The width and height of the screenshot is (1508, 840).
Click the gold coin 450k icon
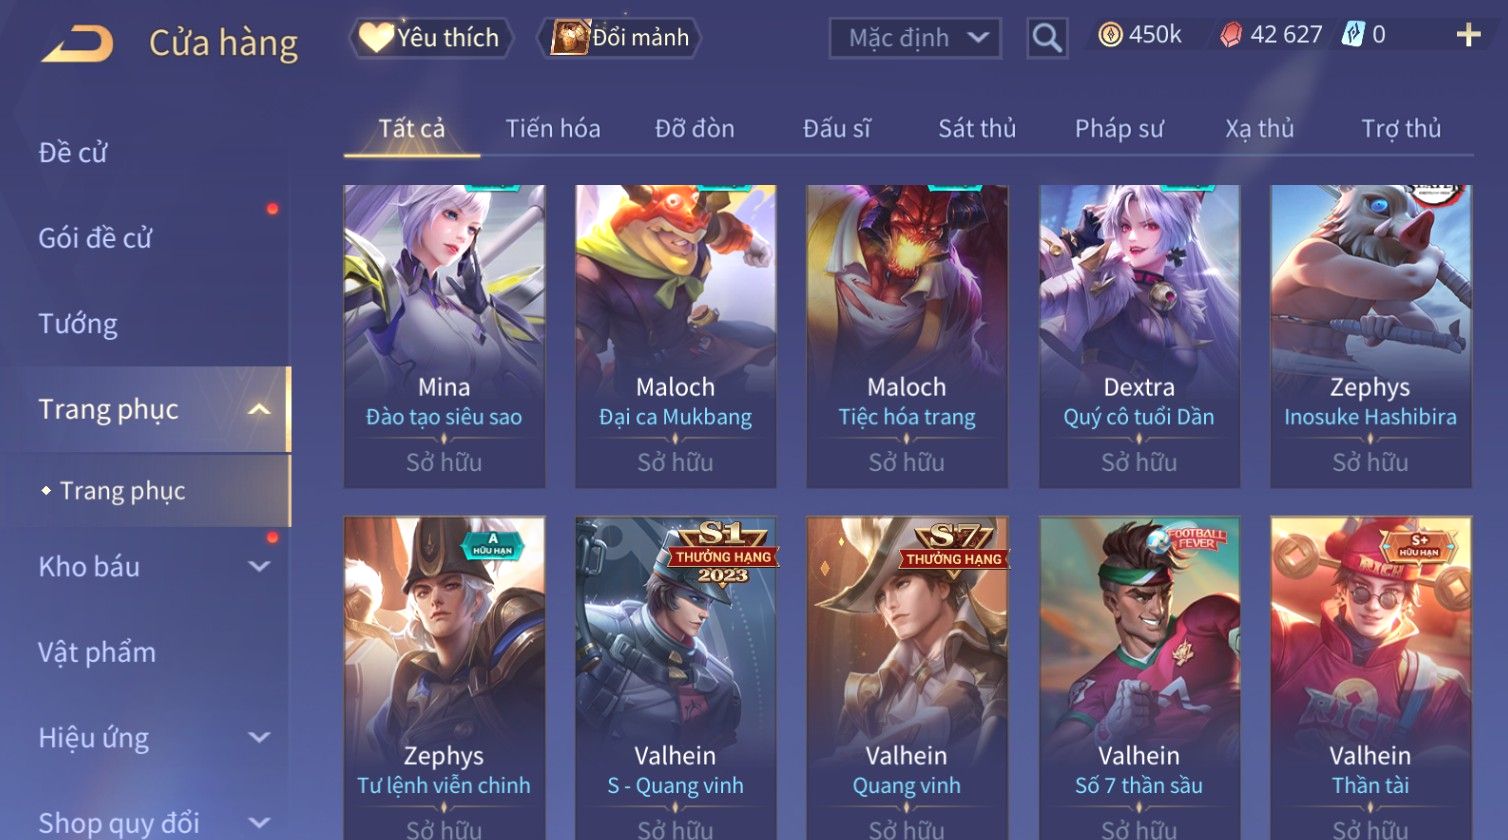coord(1110,36)
